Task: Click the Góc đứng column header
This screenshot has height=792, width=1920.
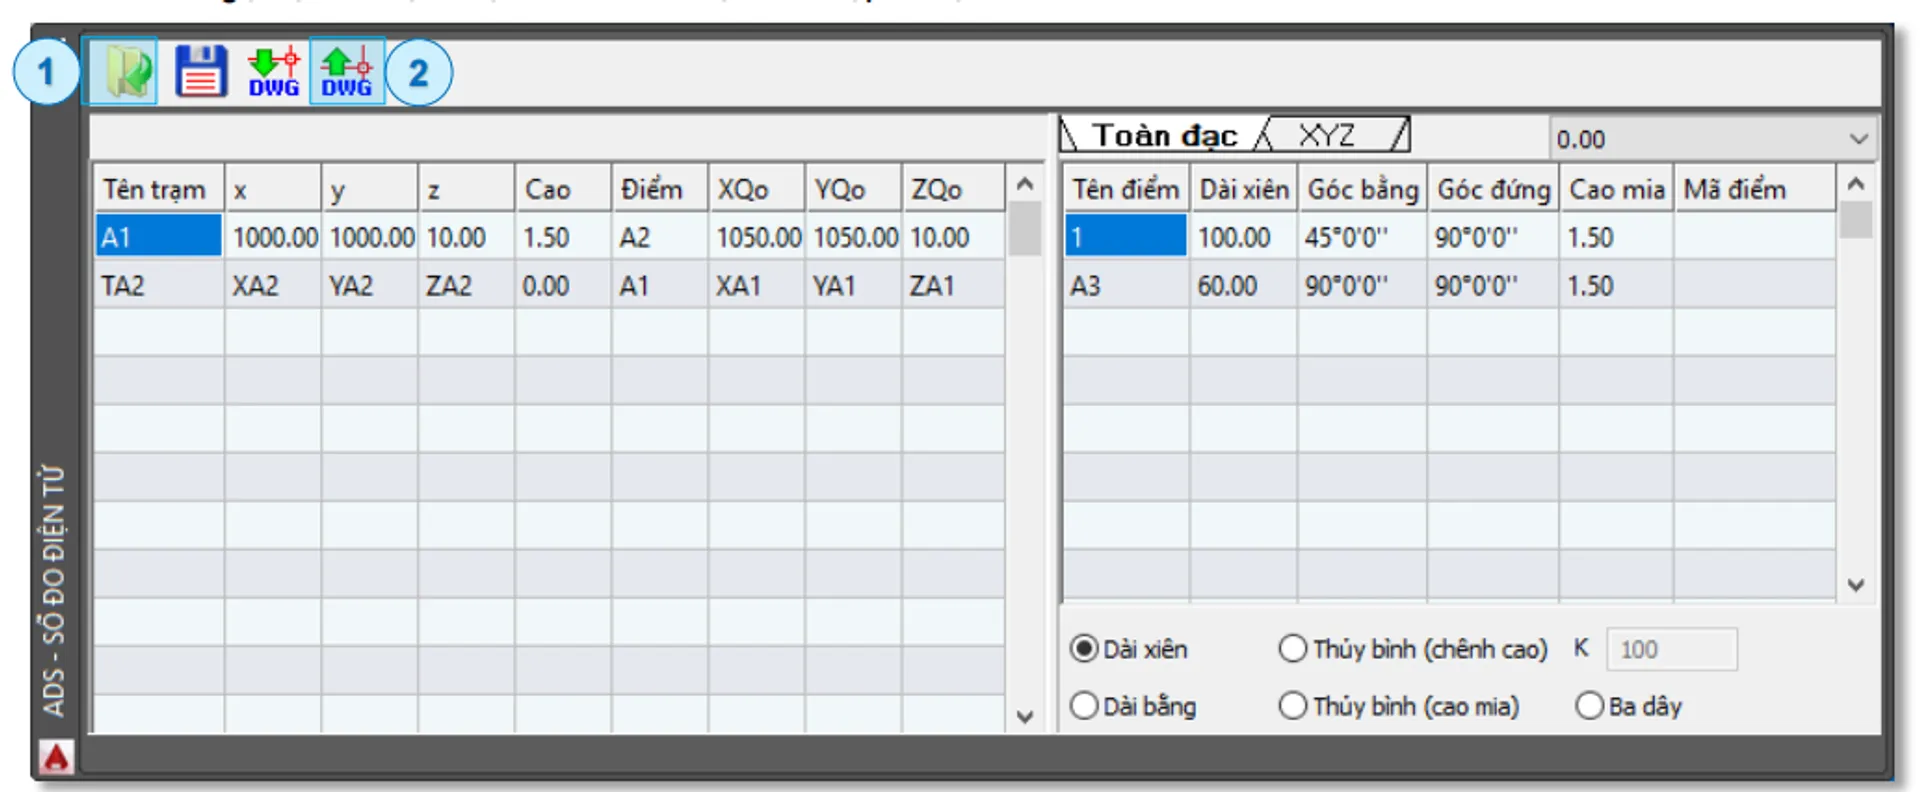Action: point(1494,189)
